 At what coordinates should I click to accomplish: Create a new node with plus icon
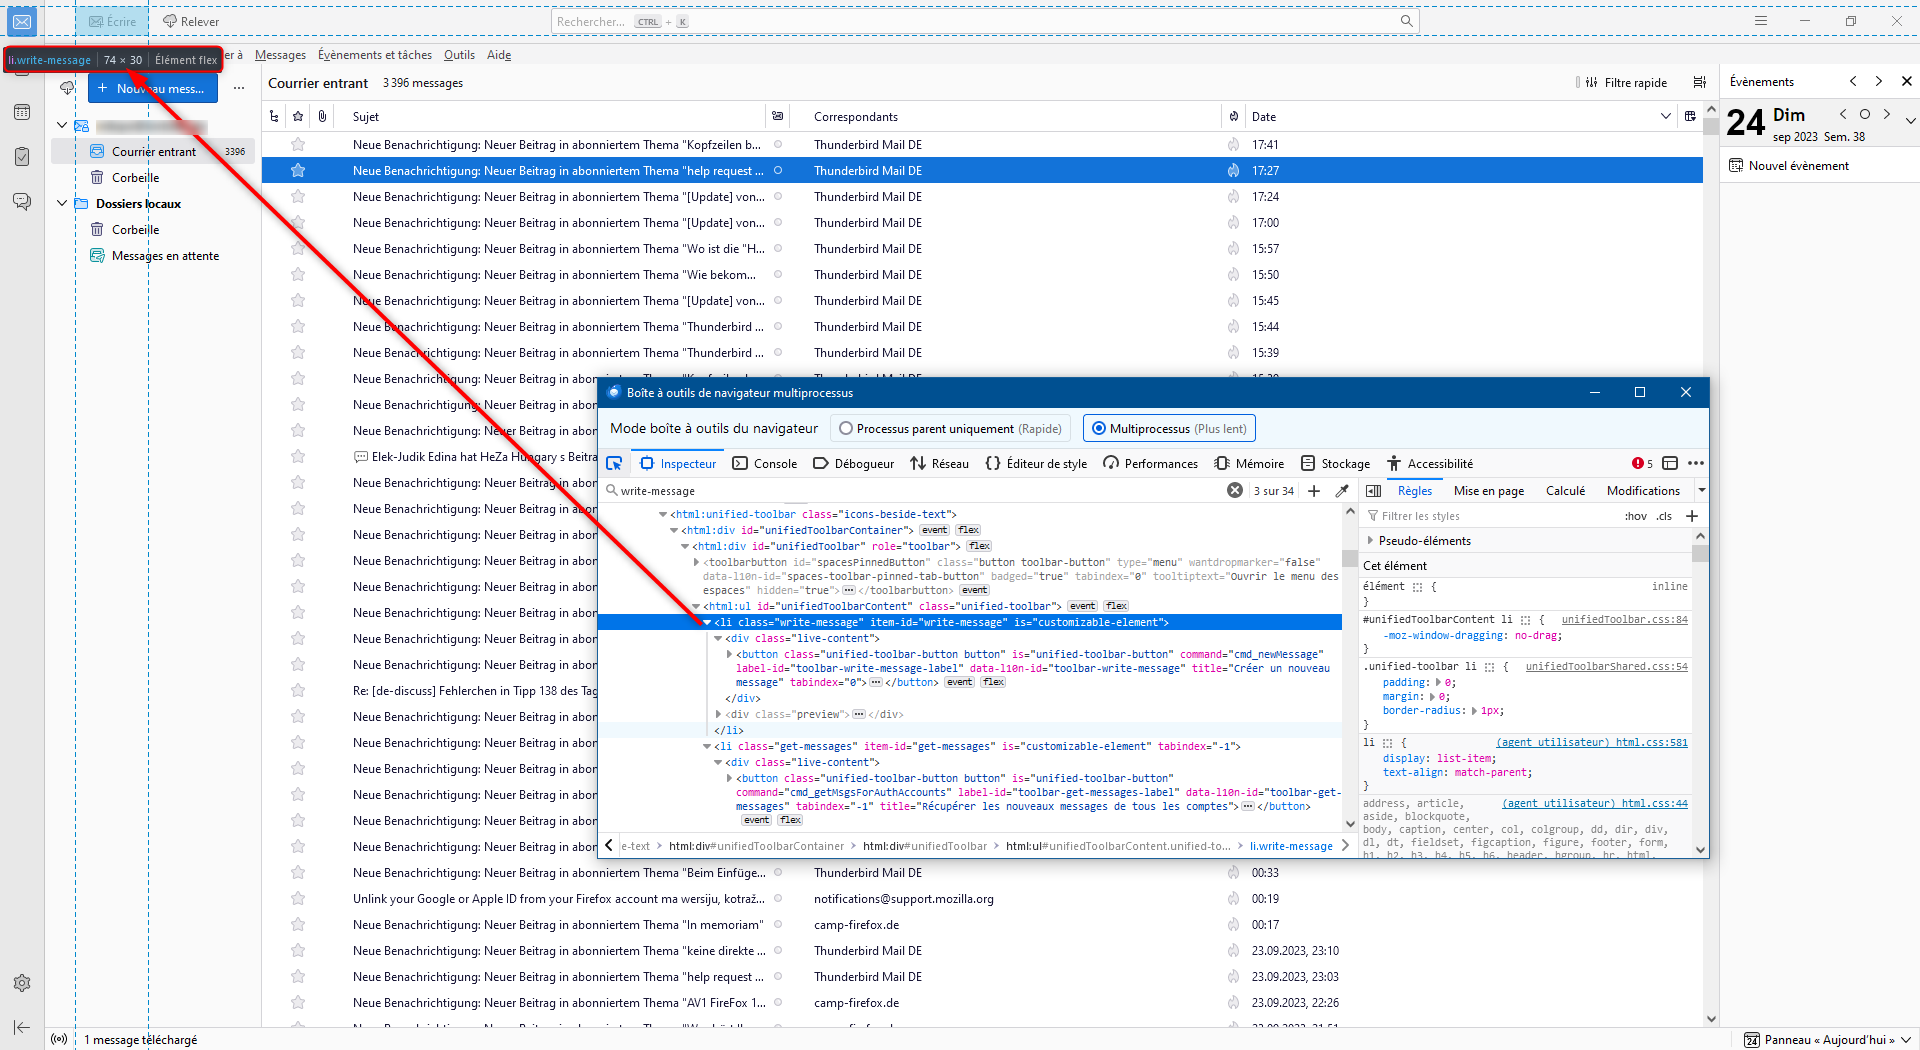pyautogui.click(x=1314, y=490)
